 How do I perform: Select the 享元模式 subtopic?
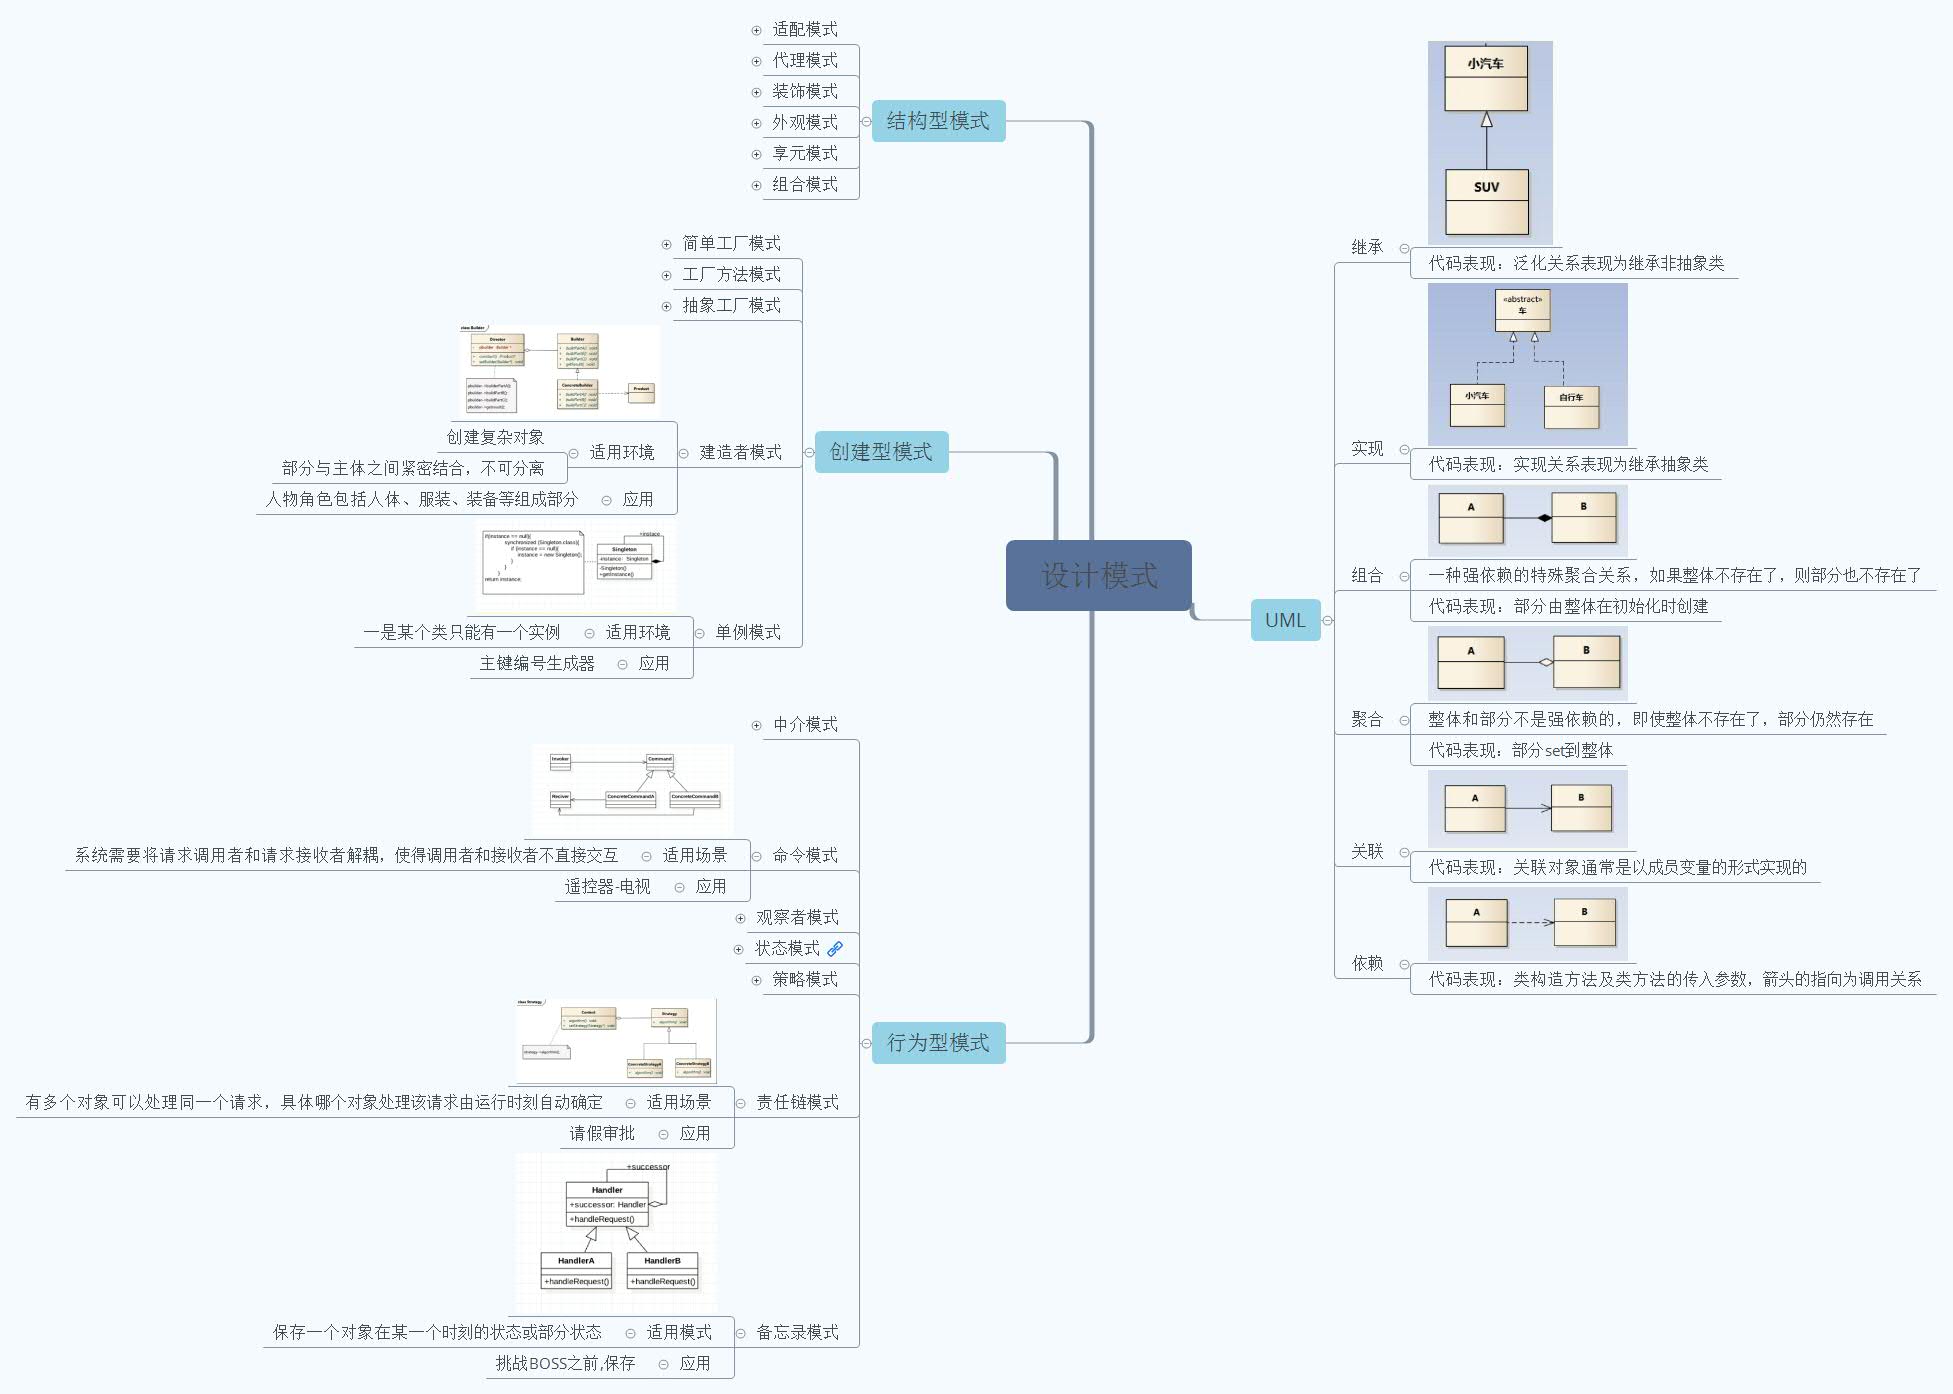point(805,153)
